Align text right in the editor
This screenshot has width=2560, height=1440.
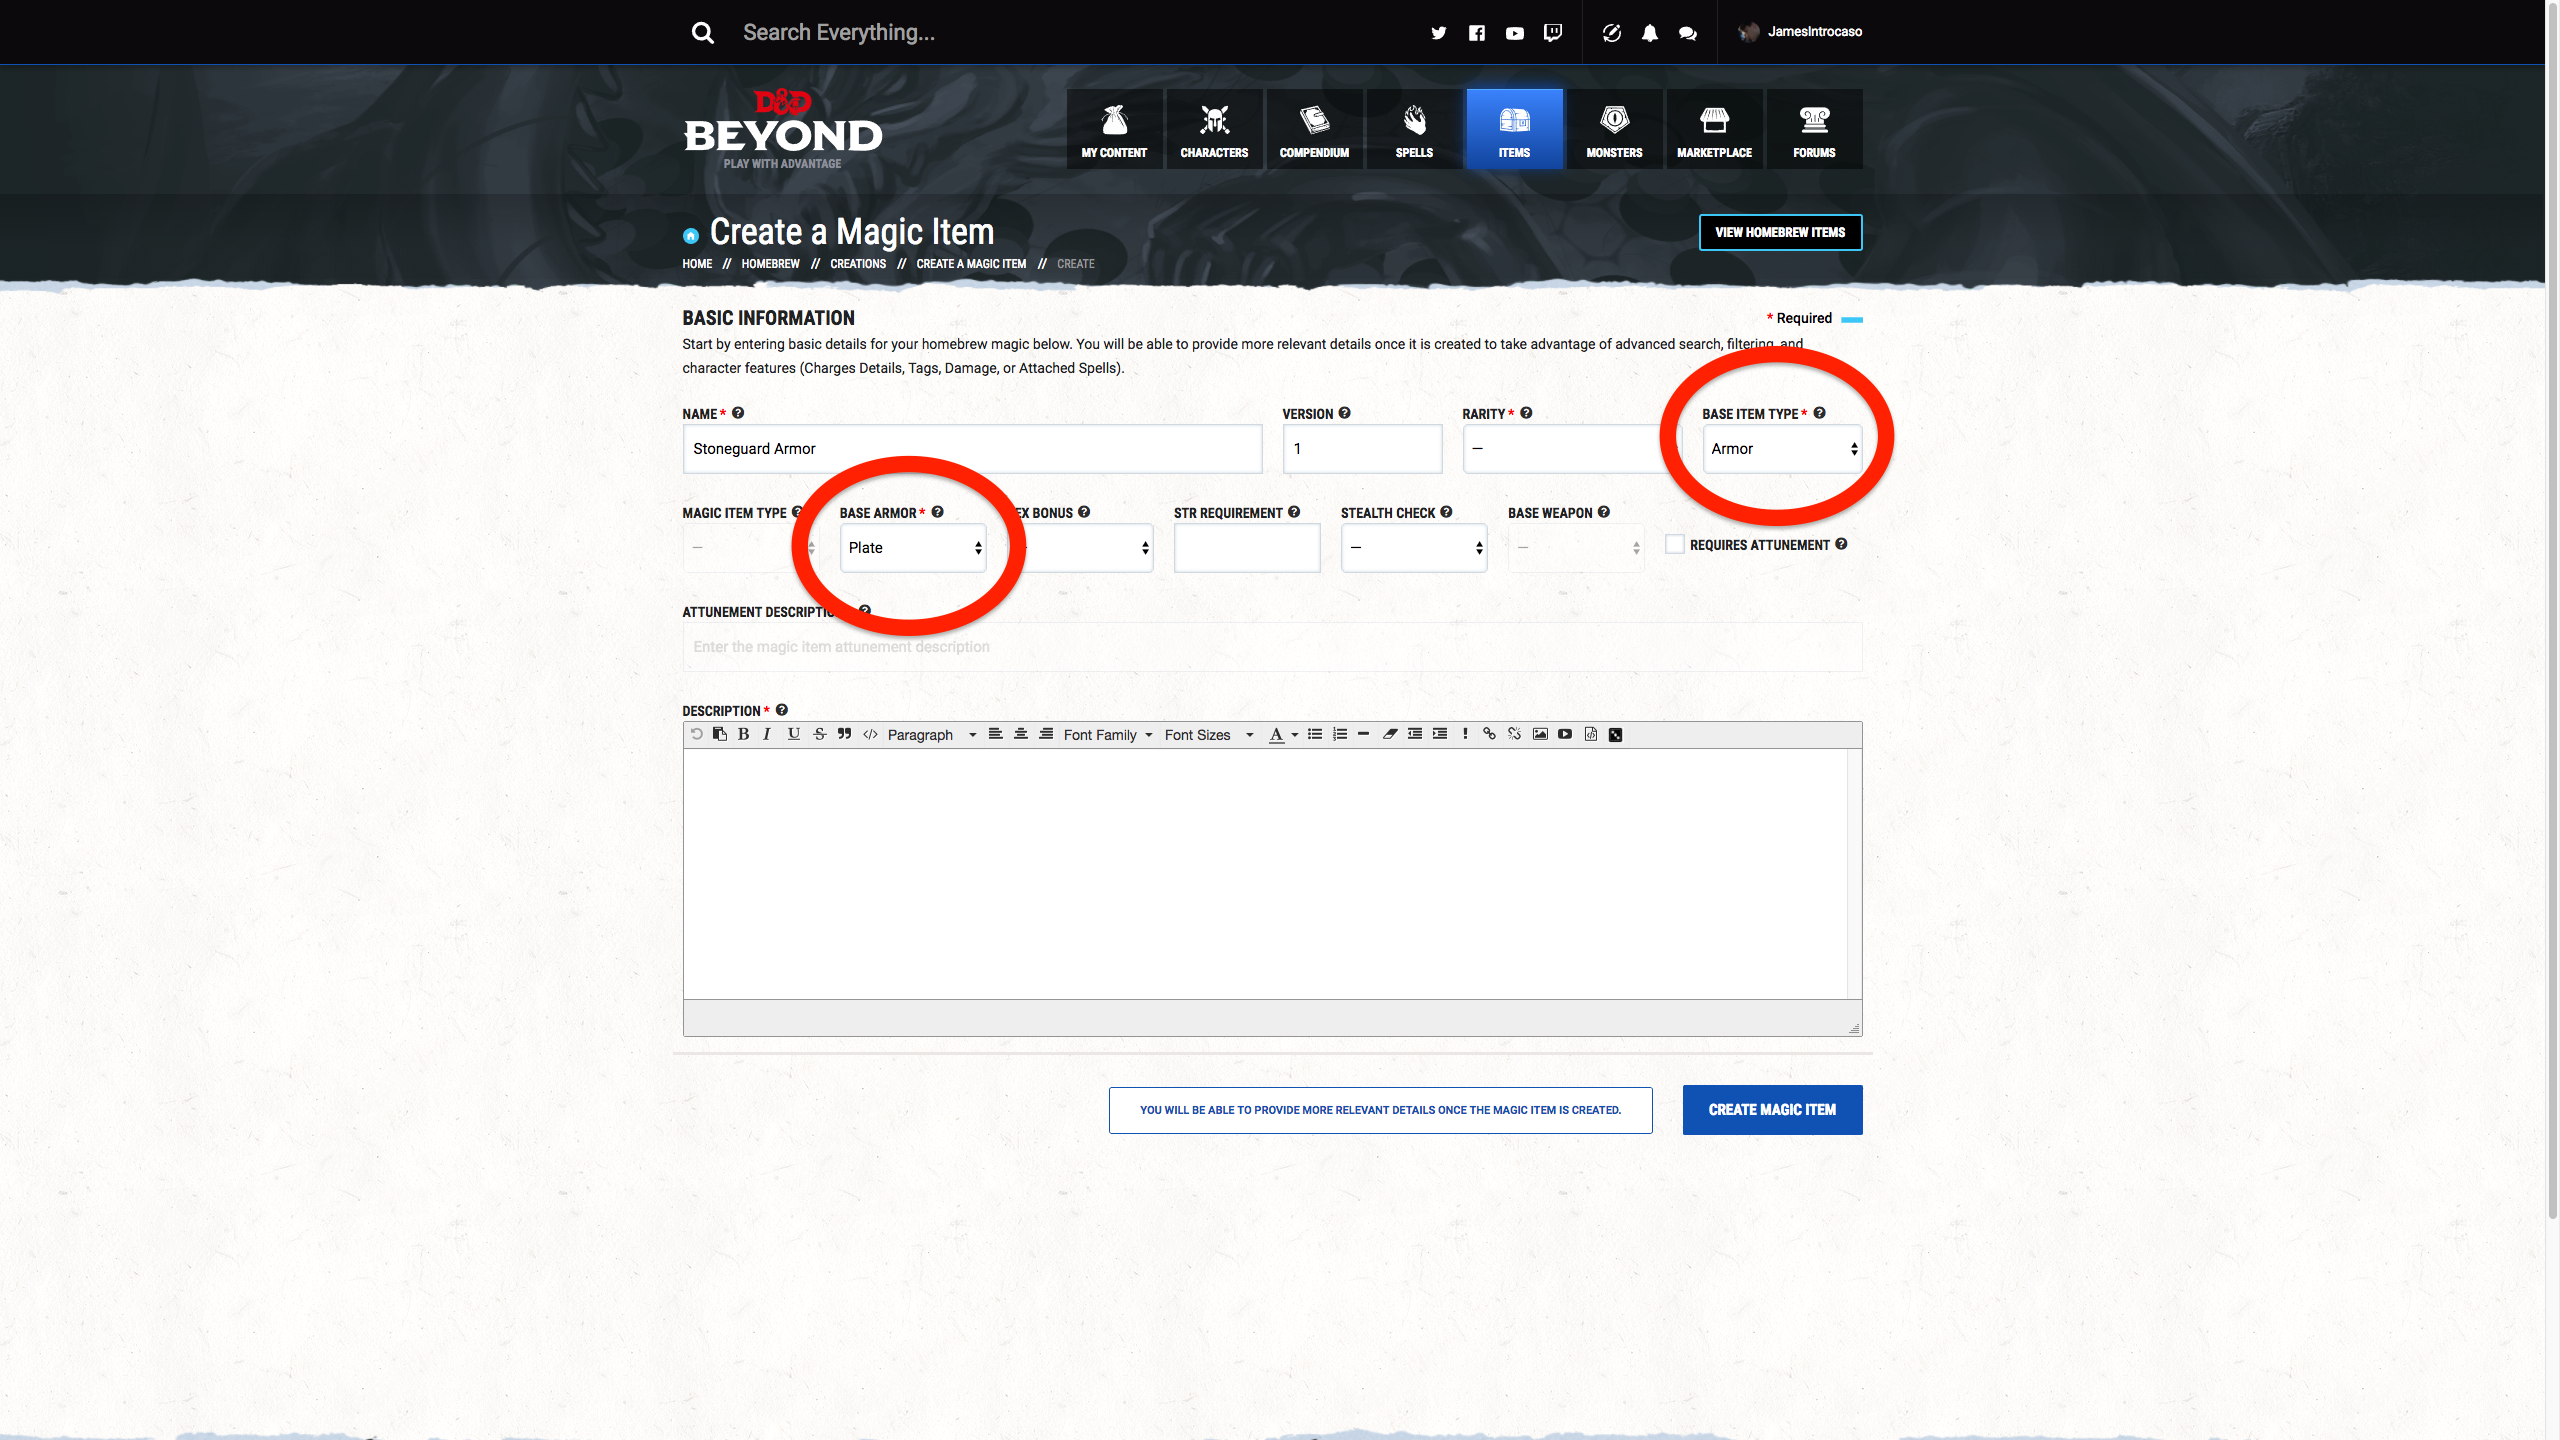[1046, 734]
